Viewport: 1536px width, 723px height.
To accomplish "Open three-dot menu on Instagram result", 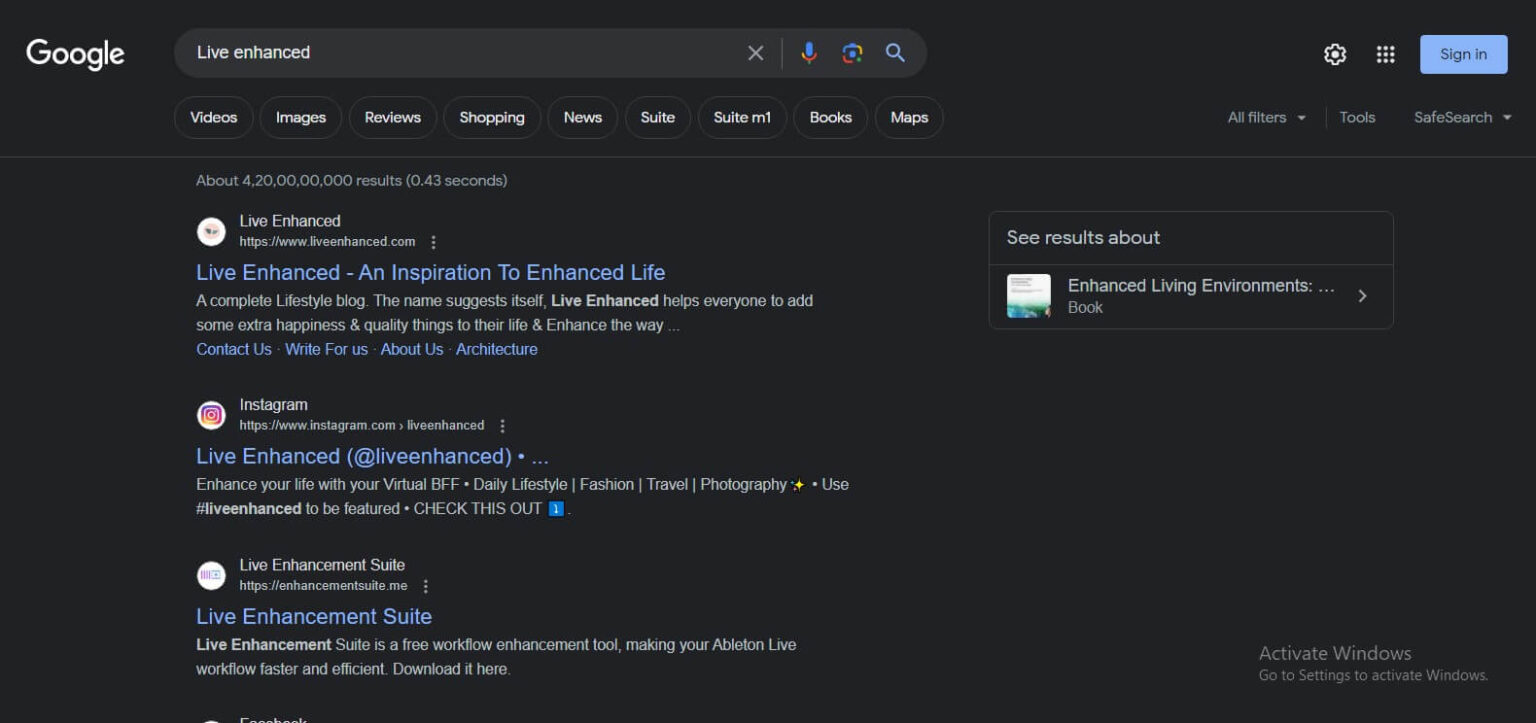I will (502, 425).
